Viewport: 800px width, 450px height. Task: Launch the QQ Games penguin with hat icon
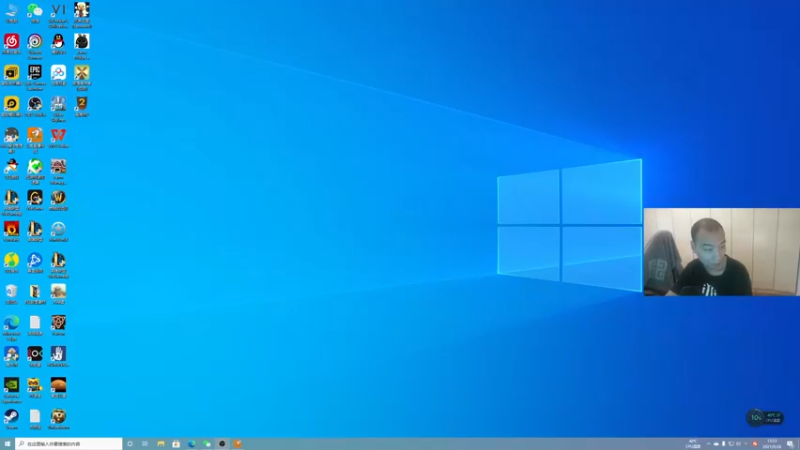click(x=11, y=167)
